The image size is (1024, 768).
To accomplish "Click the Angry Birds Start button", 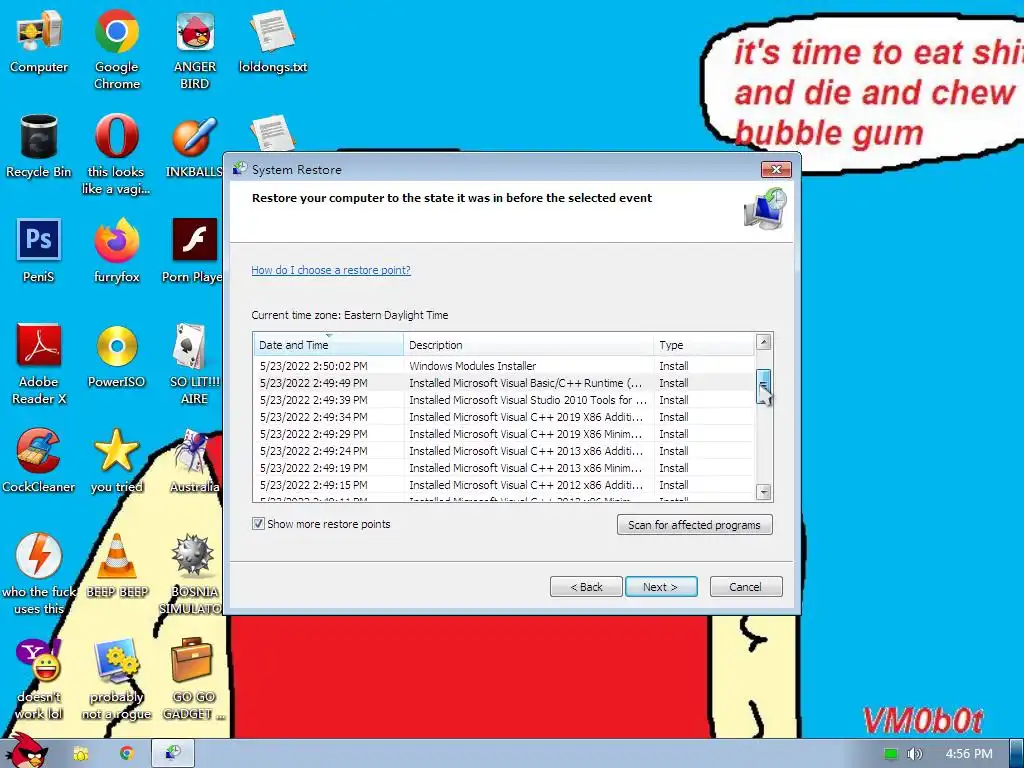I will [x=27, y=751].
